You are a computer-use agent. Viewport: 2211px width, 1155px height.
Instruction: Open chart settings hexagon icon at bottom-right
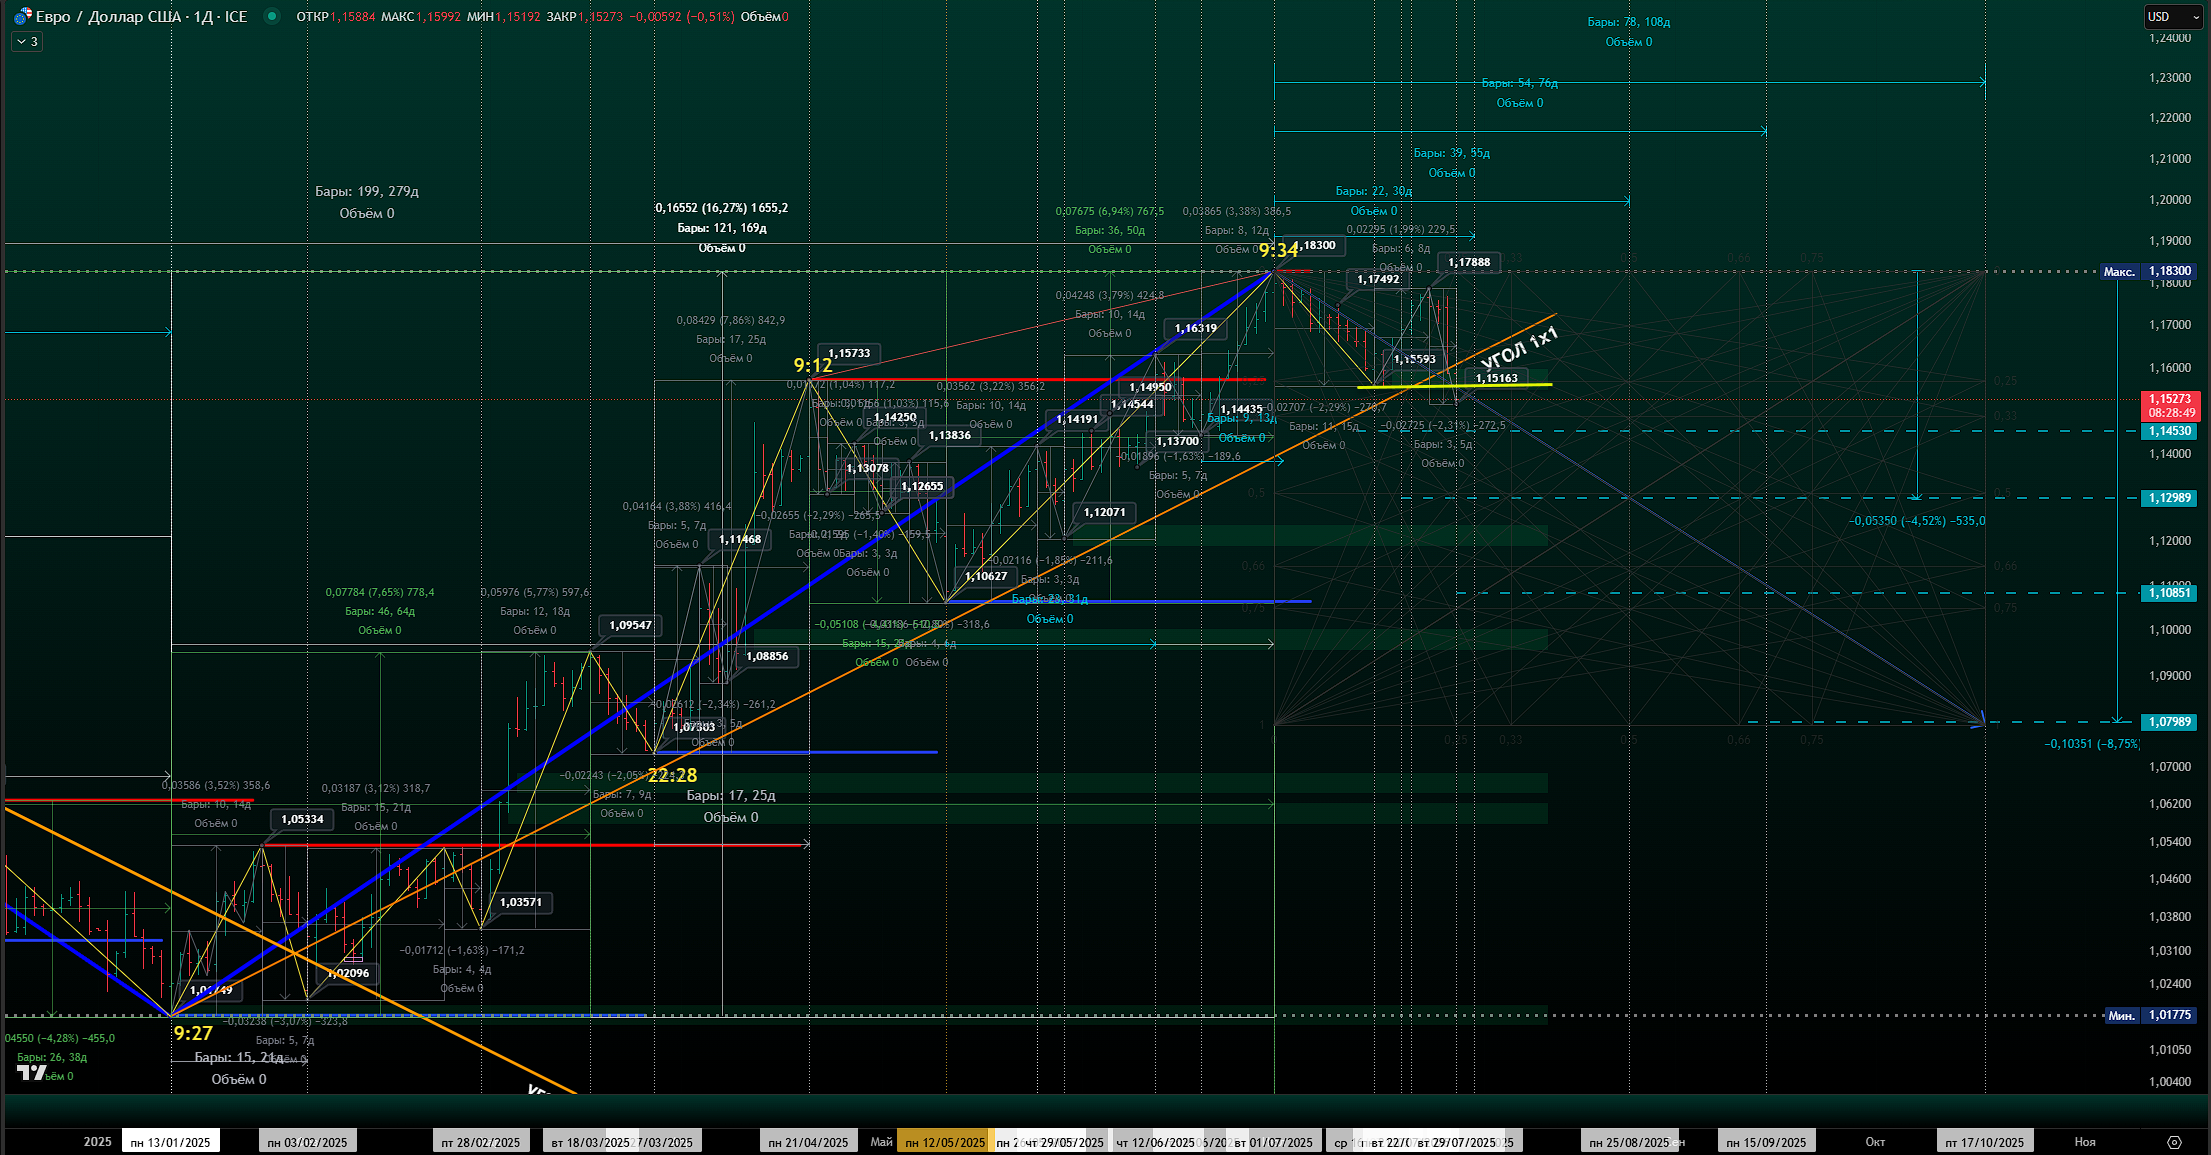2174,1142
